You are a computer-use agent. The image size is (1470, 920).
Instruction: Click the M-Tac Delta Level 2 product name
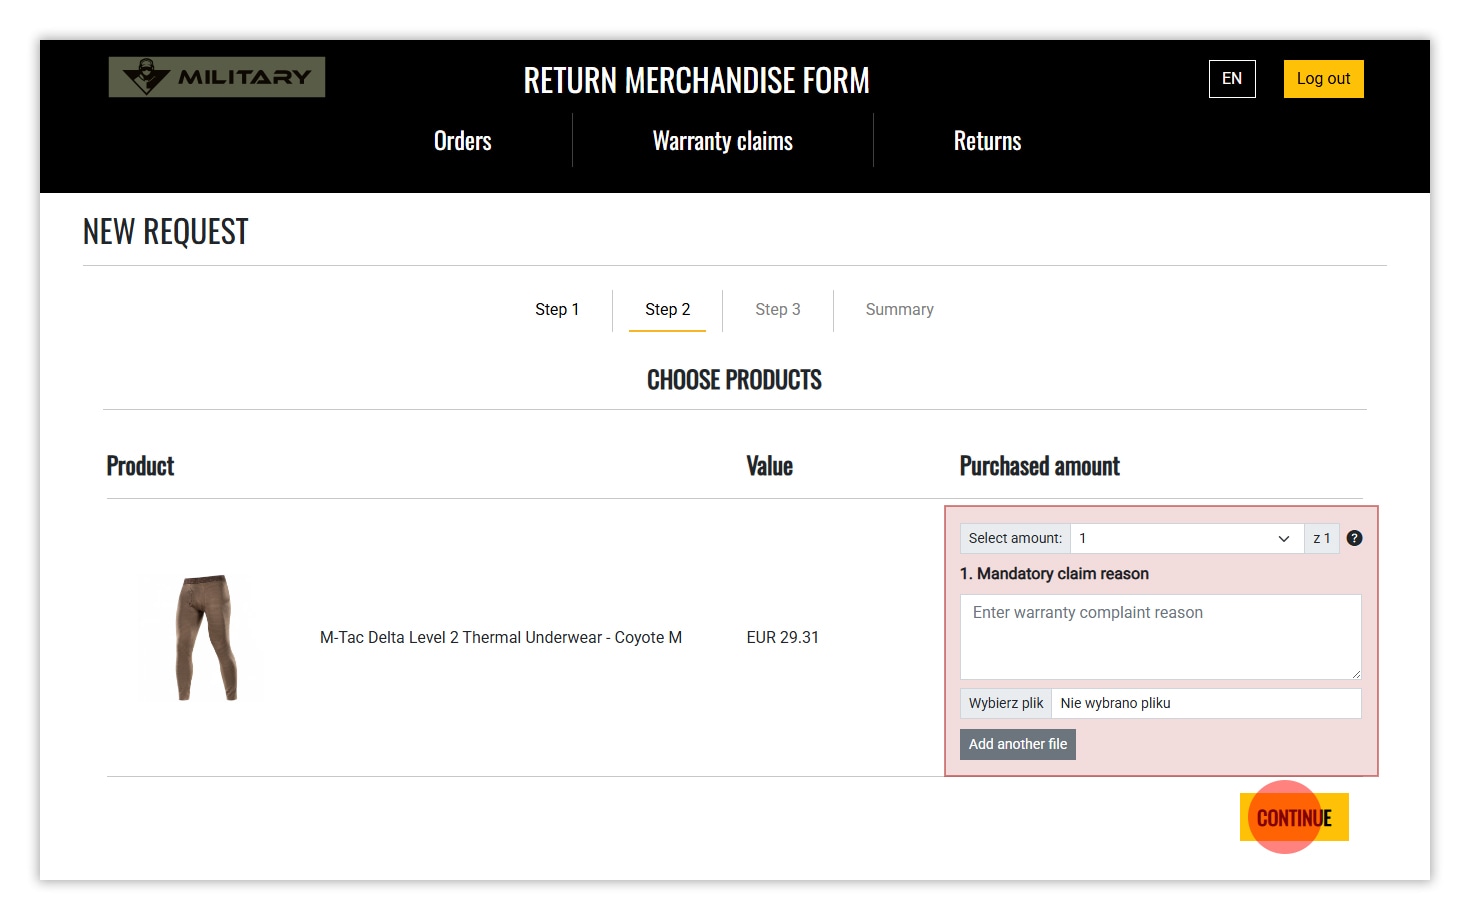click(x=500, y=638)
